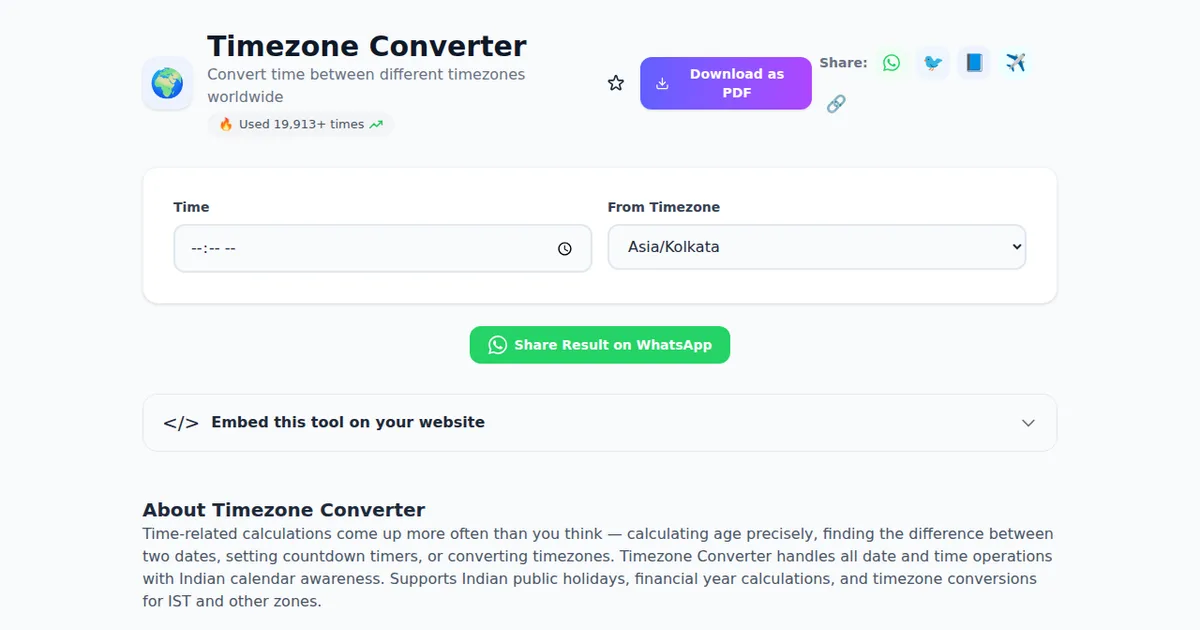Image resolution: width=1200 pixels, height=630 pixels.
Task: Click inside the Time input field
Action: click(x=350, y=248)
